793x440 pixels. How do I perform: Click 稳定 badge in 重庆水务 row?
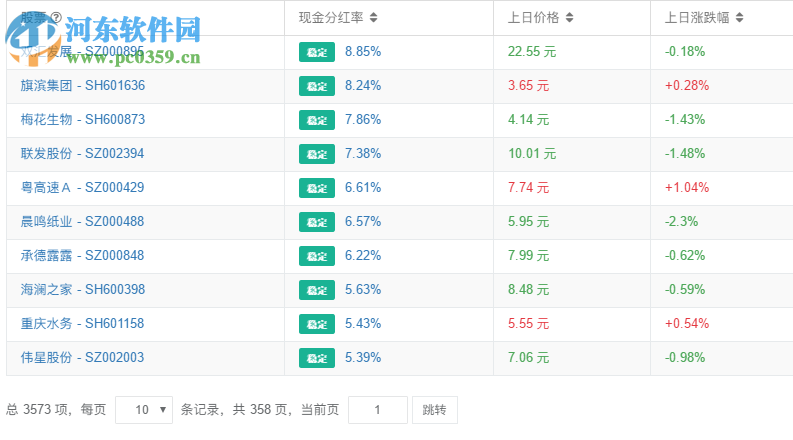[x=317, y=324]
